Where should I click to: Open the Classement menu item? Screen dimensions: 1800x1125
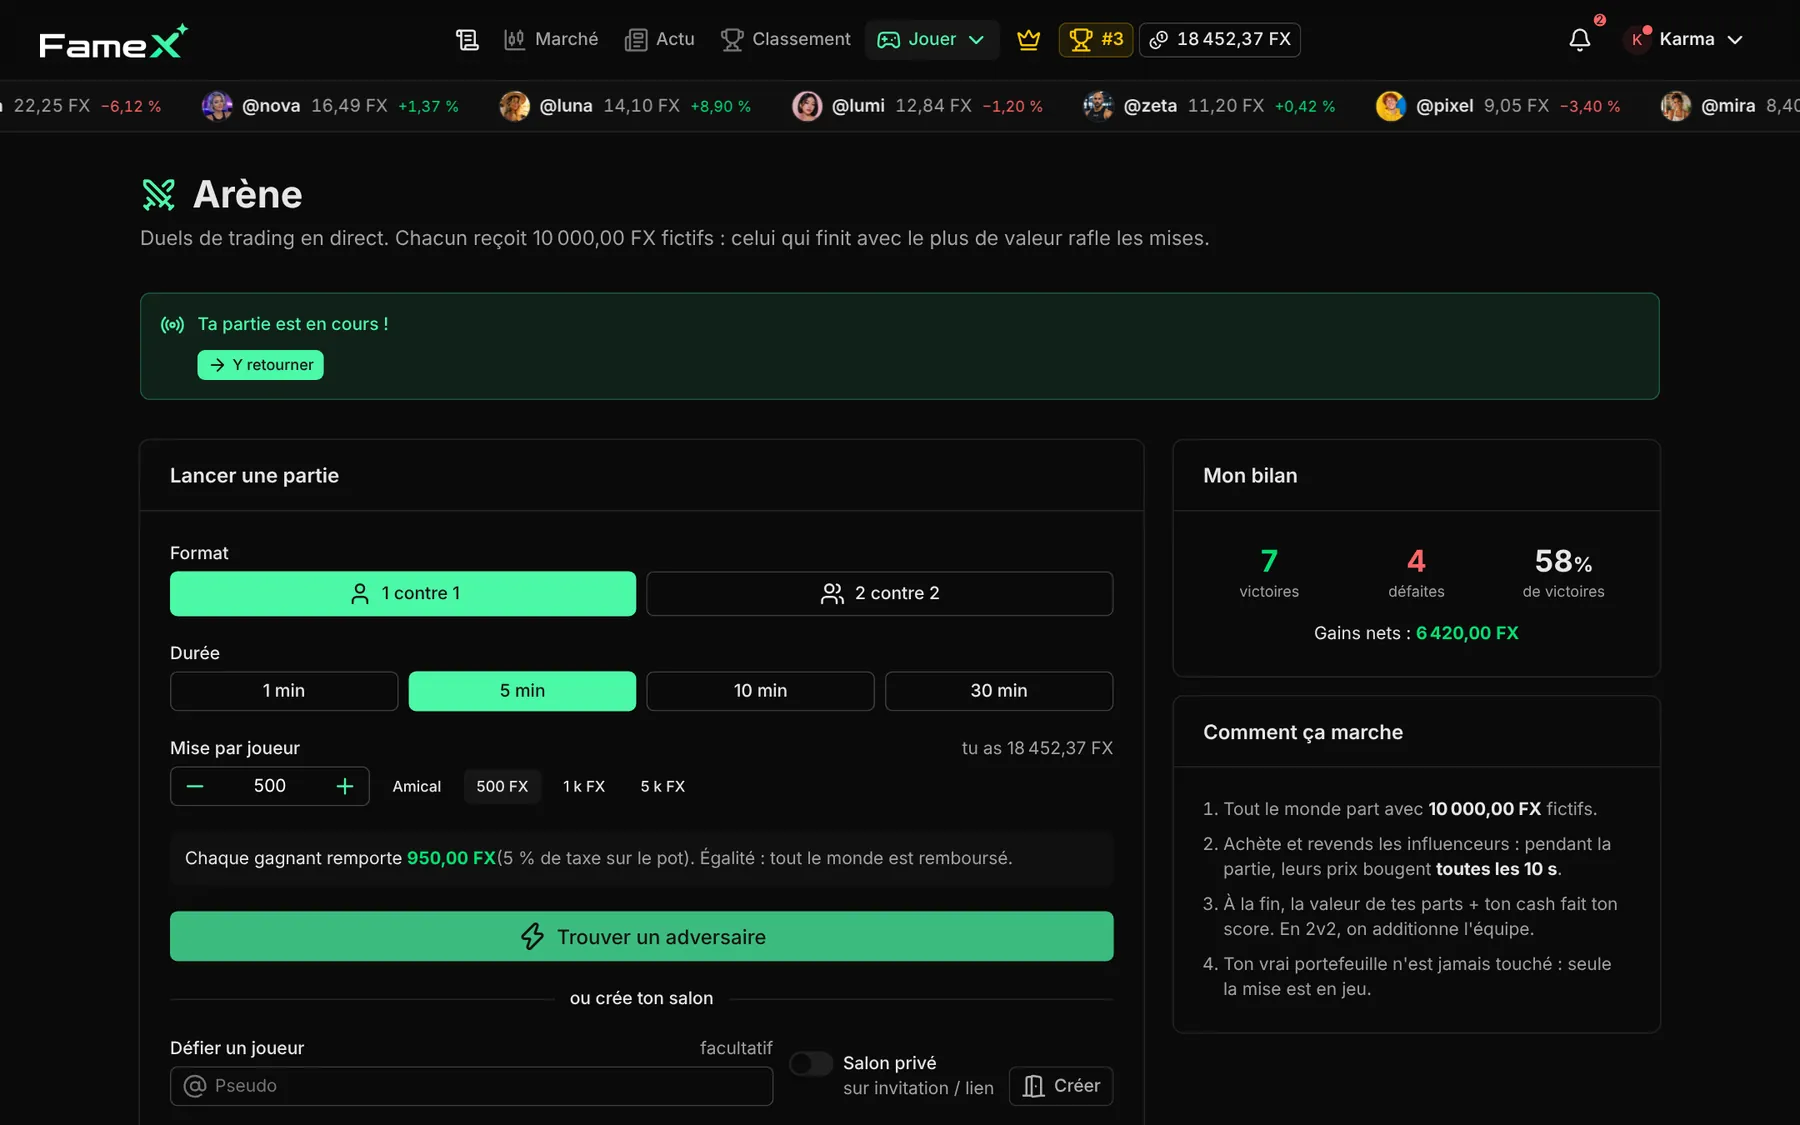pyautogui.click(x=786, y=40)
